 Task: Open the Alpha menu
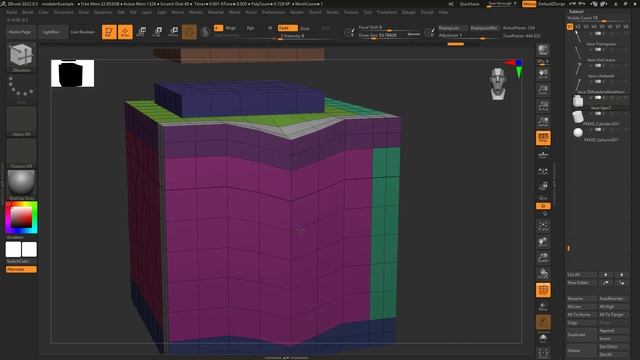[x=12, y=12]
